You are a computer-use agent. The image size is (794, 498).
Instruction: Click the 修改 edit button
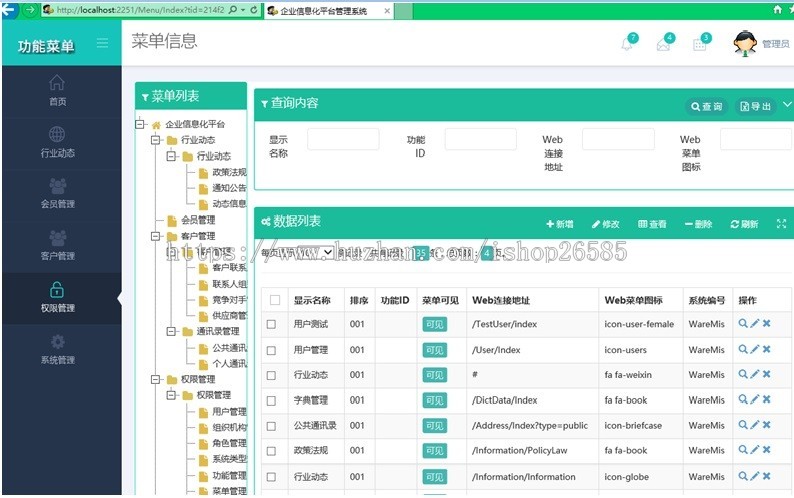pos(605,224)
